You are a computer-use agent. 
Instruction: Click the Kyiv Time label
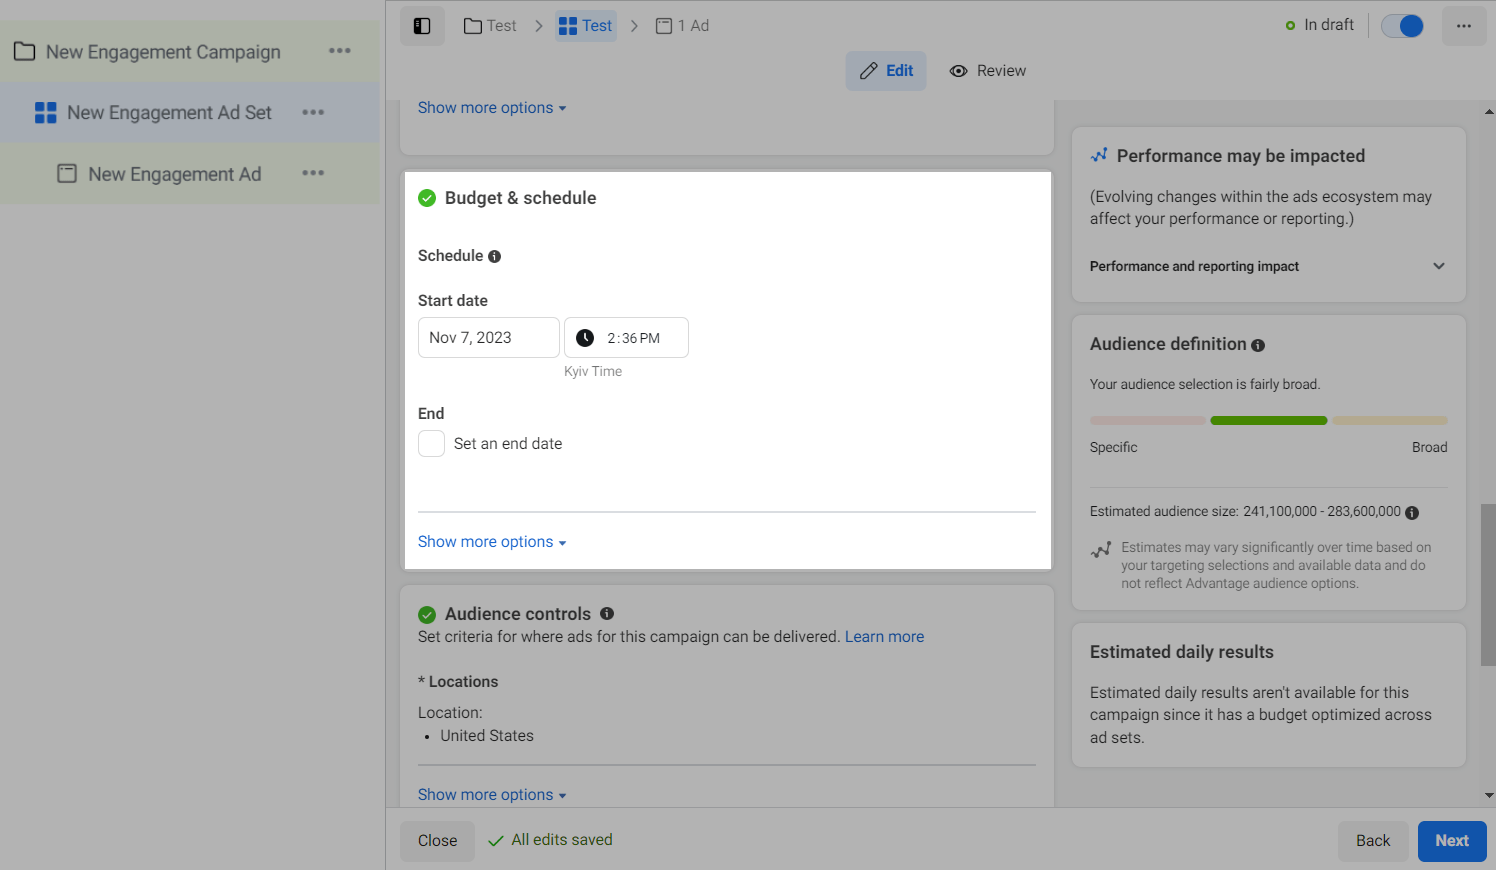(x=593, y=371)
